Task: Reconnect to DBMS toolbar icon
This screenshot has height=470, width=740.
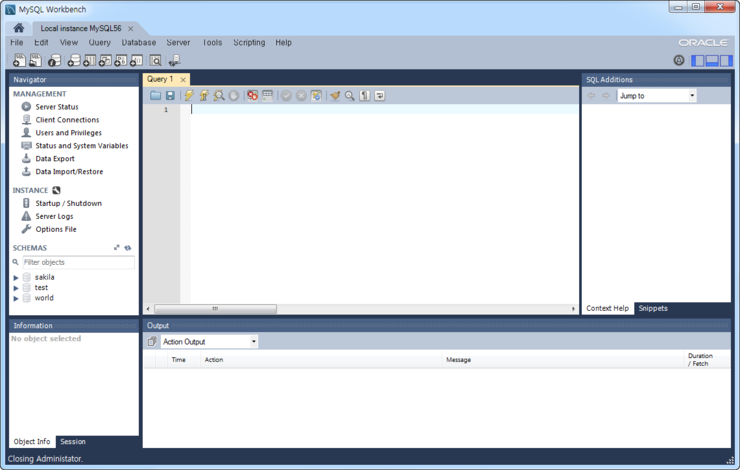Action: (x=174, y=60)
